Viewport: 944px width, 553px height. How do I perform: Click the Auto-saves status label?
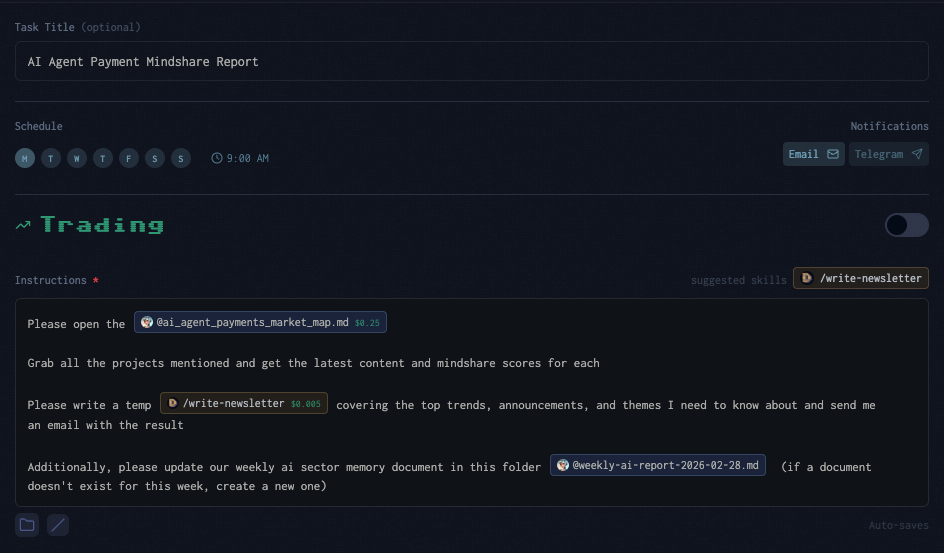[x=898, y=525]
